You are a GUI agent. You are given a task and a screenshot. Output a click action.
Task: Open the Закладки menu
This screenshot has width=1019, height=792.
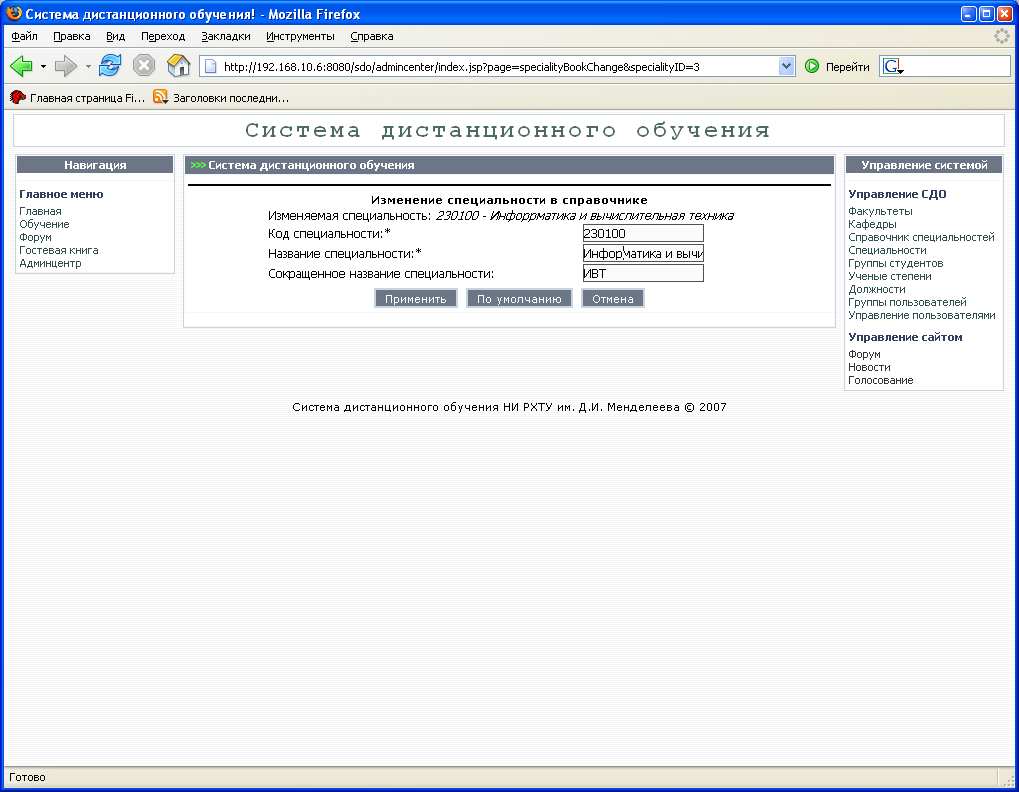(x=226, y=36)
